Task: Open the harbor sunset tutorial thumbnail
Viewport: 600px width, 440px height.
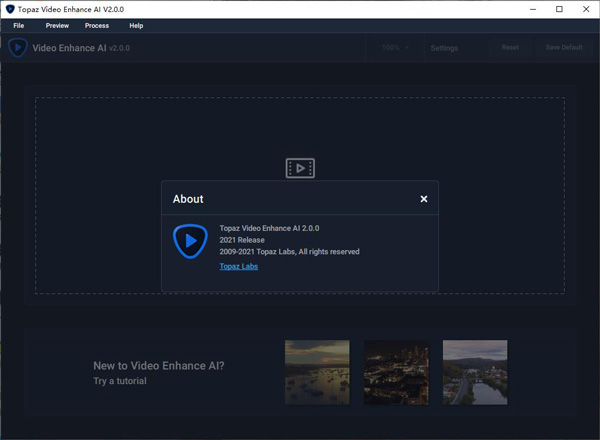Action: click(317, 372)
